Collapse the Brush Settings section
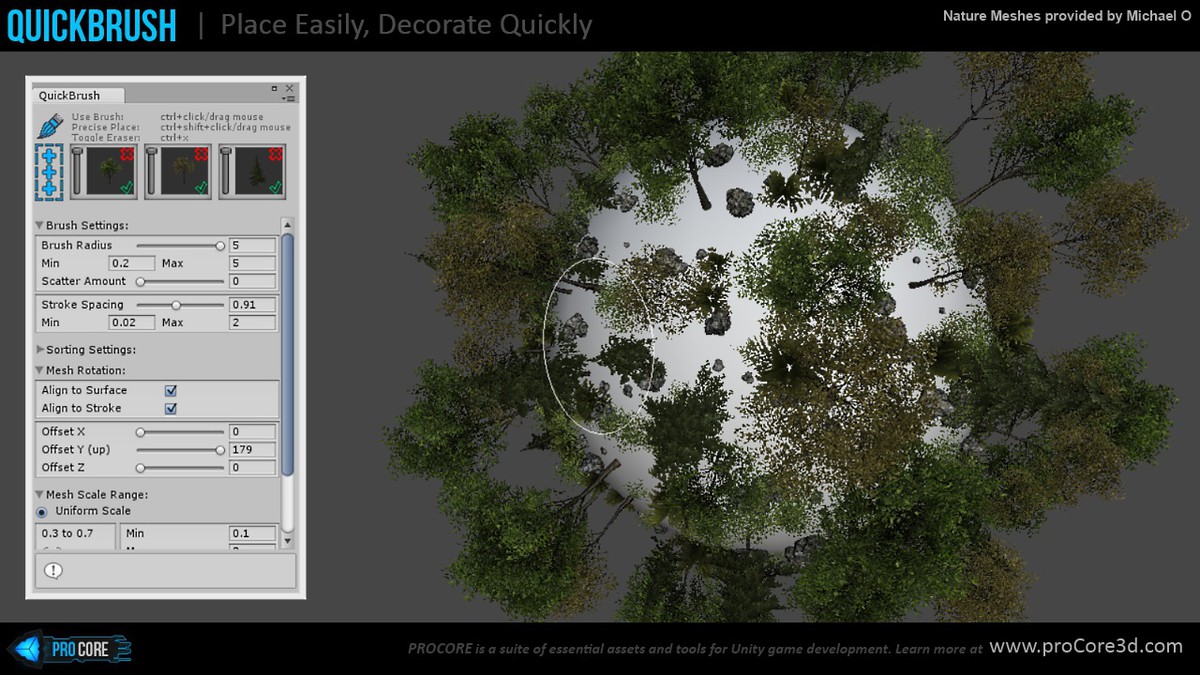The height and width of the screenshot is (675, 1200). 40,226
